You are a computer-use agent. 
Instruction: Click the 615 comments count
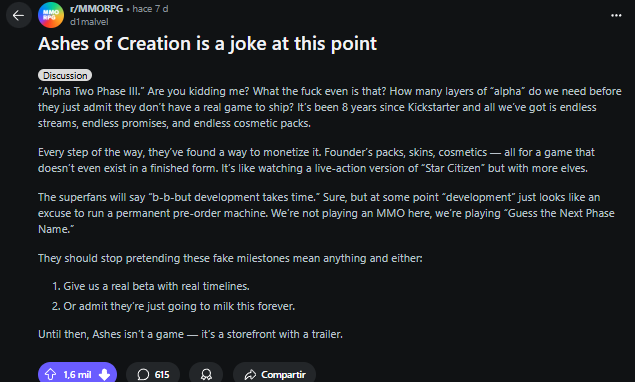162,375
